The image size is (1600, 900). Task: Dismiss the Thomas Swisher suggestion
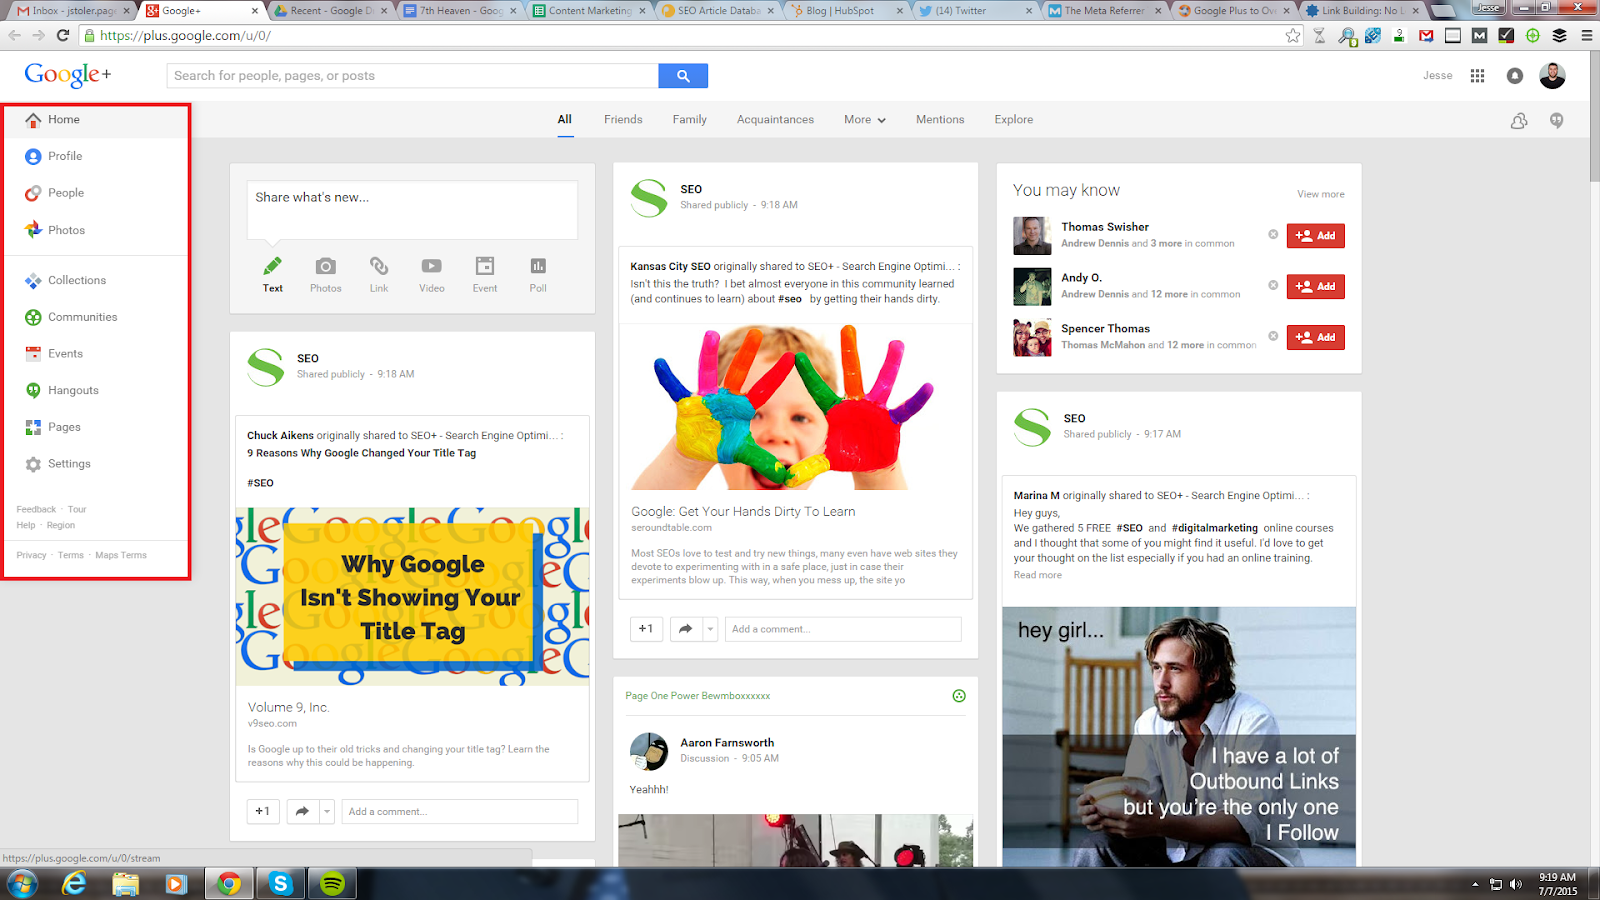(1273, 235)
